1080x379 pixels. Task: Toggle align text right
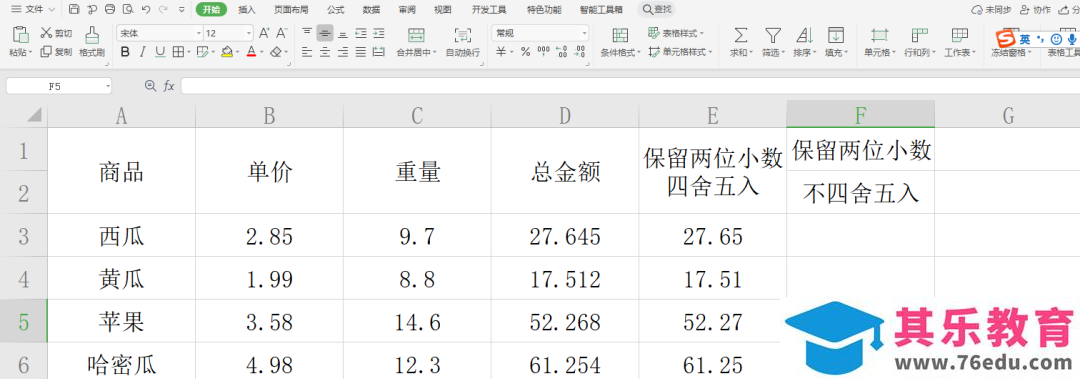[x=342, y=52]
